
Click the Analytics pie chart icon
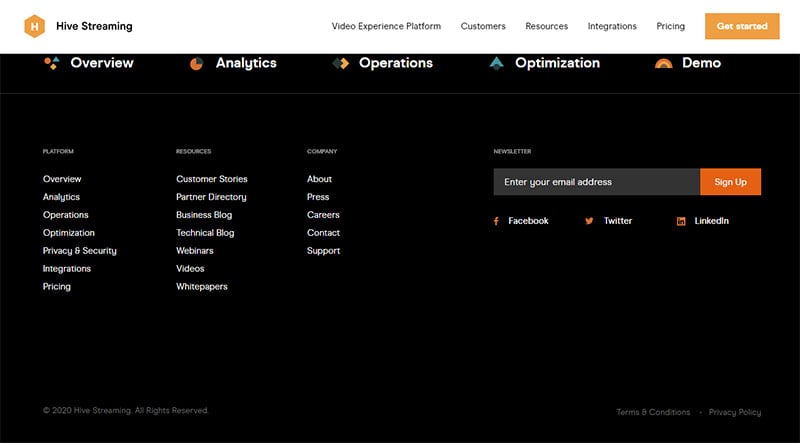pyautogui.click(x=196, y=63)
